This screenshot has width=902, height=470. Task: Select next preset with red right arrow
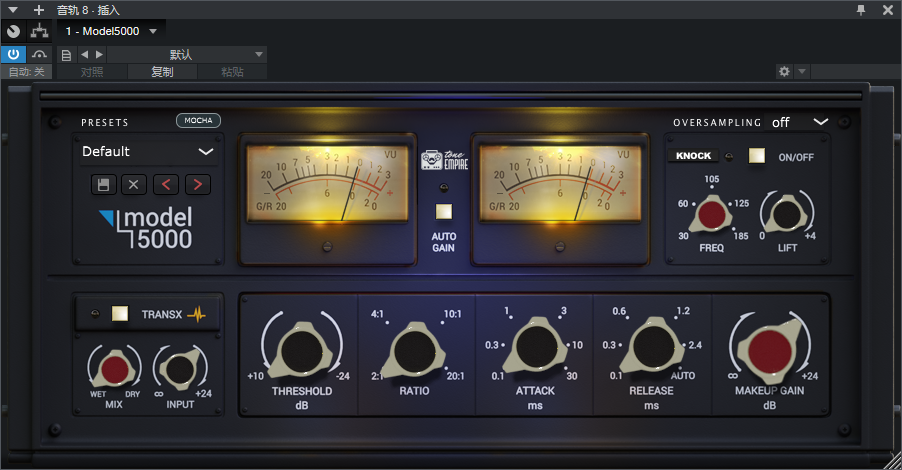[197, 185]
